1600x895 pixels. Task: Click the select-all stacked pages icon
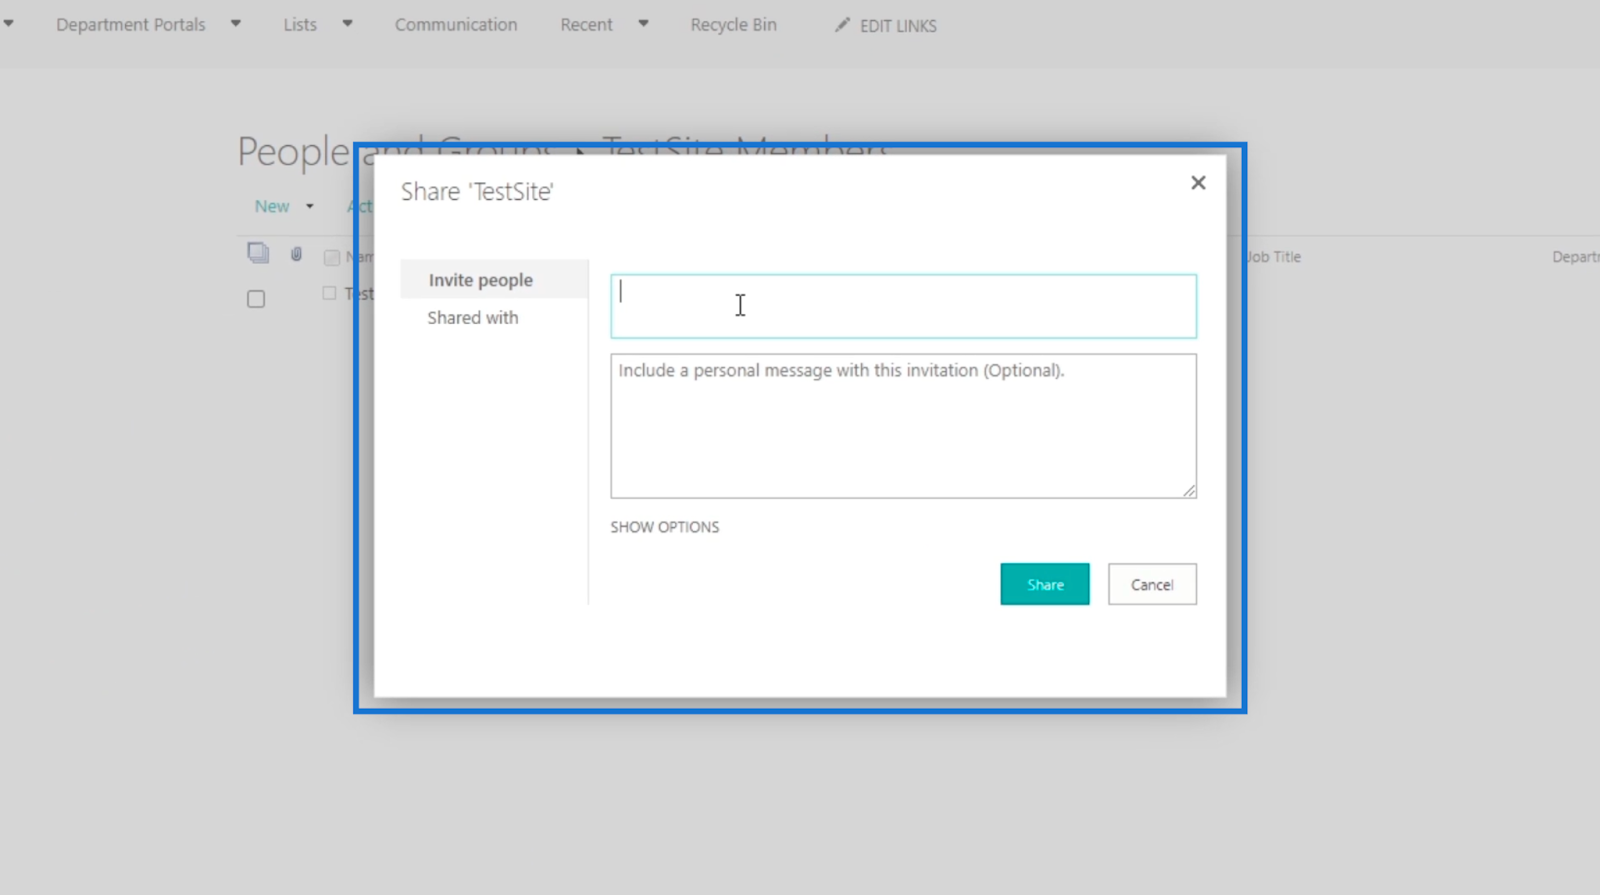258,253
